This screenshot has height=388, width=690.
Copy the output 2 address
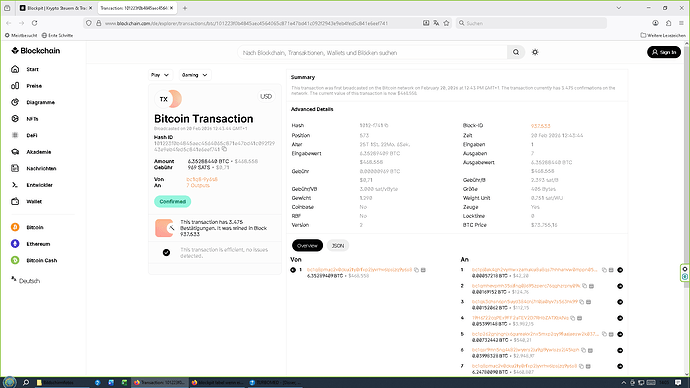click(x=584, y=286)
